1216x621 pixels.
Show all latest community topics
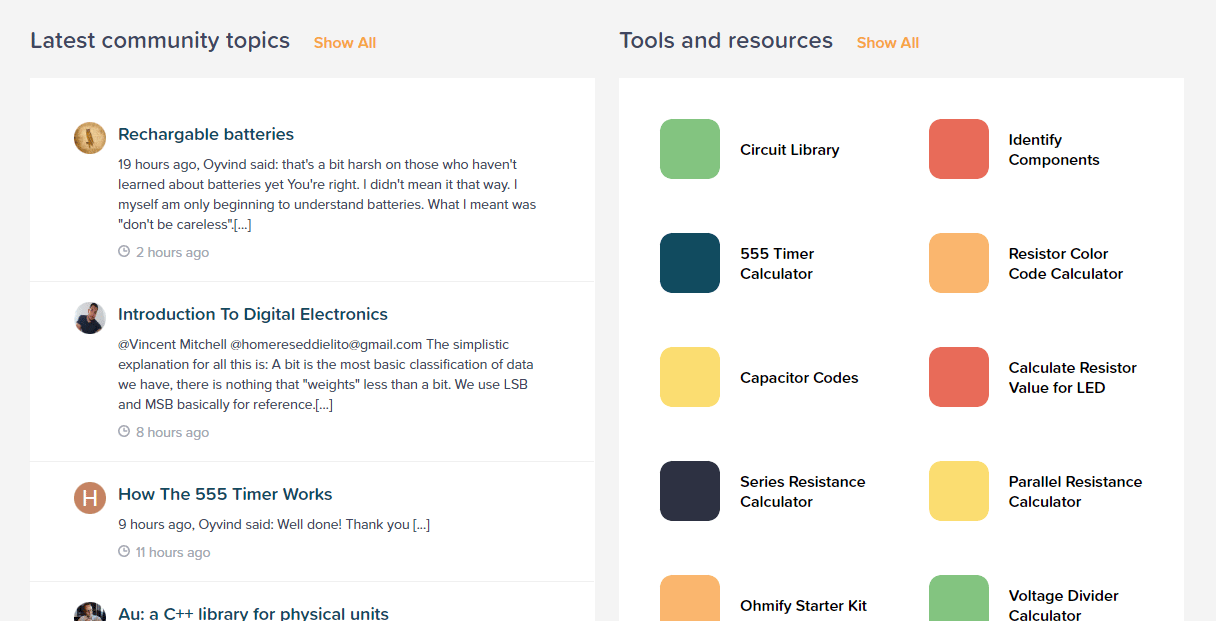click(345, 43)
